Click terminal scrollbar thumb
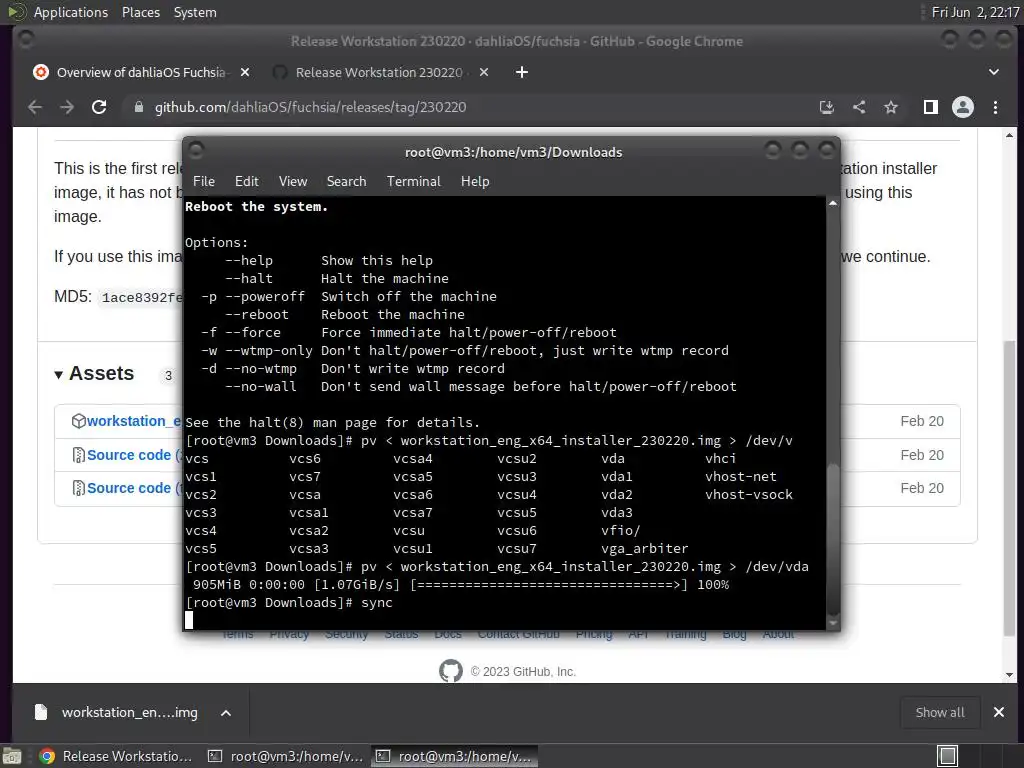 pos(833,537)
